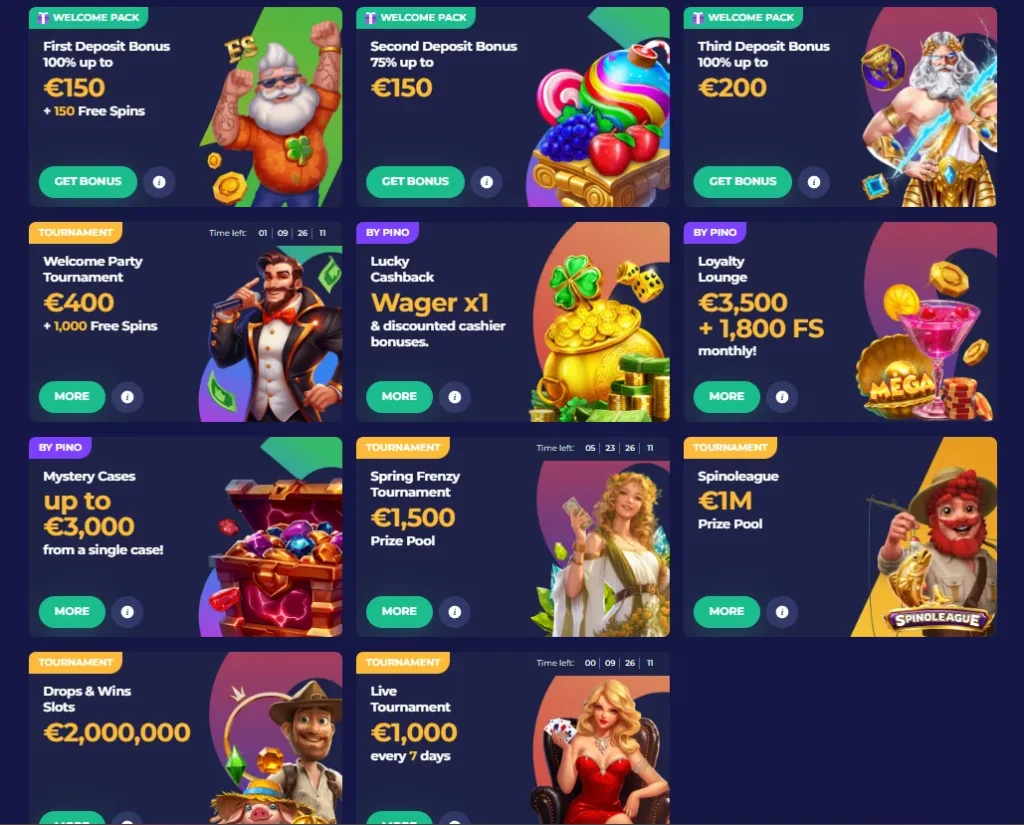Image resolution: width=1024 pixels, height=825 pixels.
Task: Open More for Lucky Cashback
Action: (399, 396)
